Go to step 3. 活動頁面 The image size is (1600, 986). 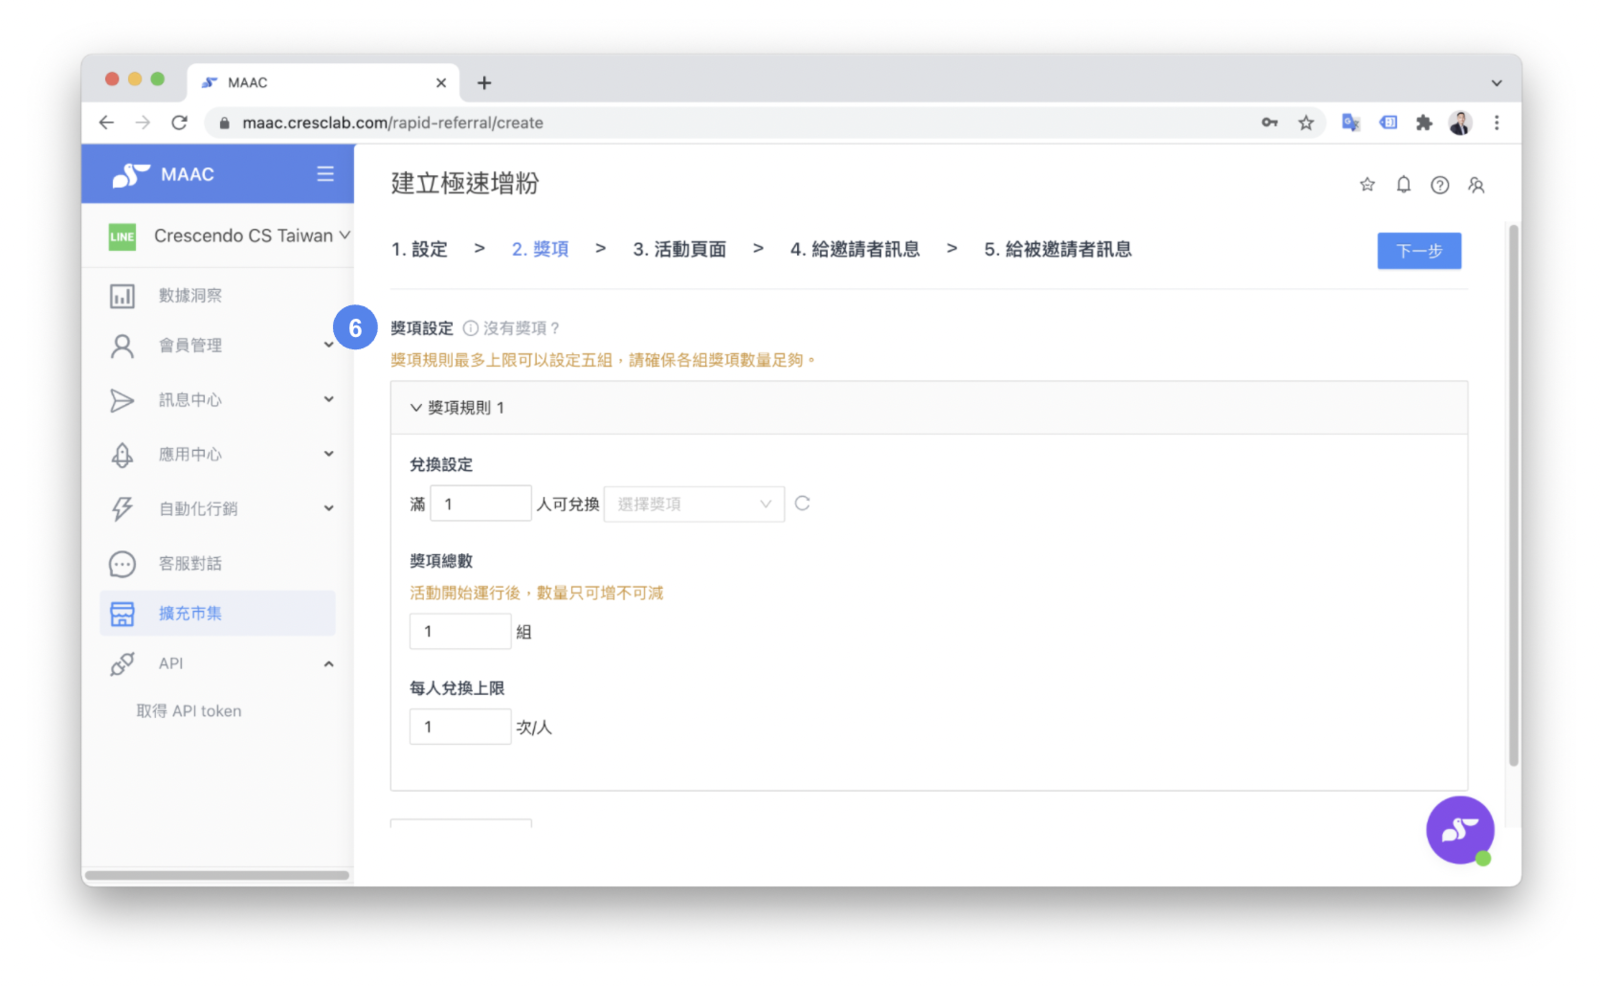[679, 250]
